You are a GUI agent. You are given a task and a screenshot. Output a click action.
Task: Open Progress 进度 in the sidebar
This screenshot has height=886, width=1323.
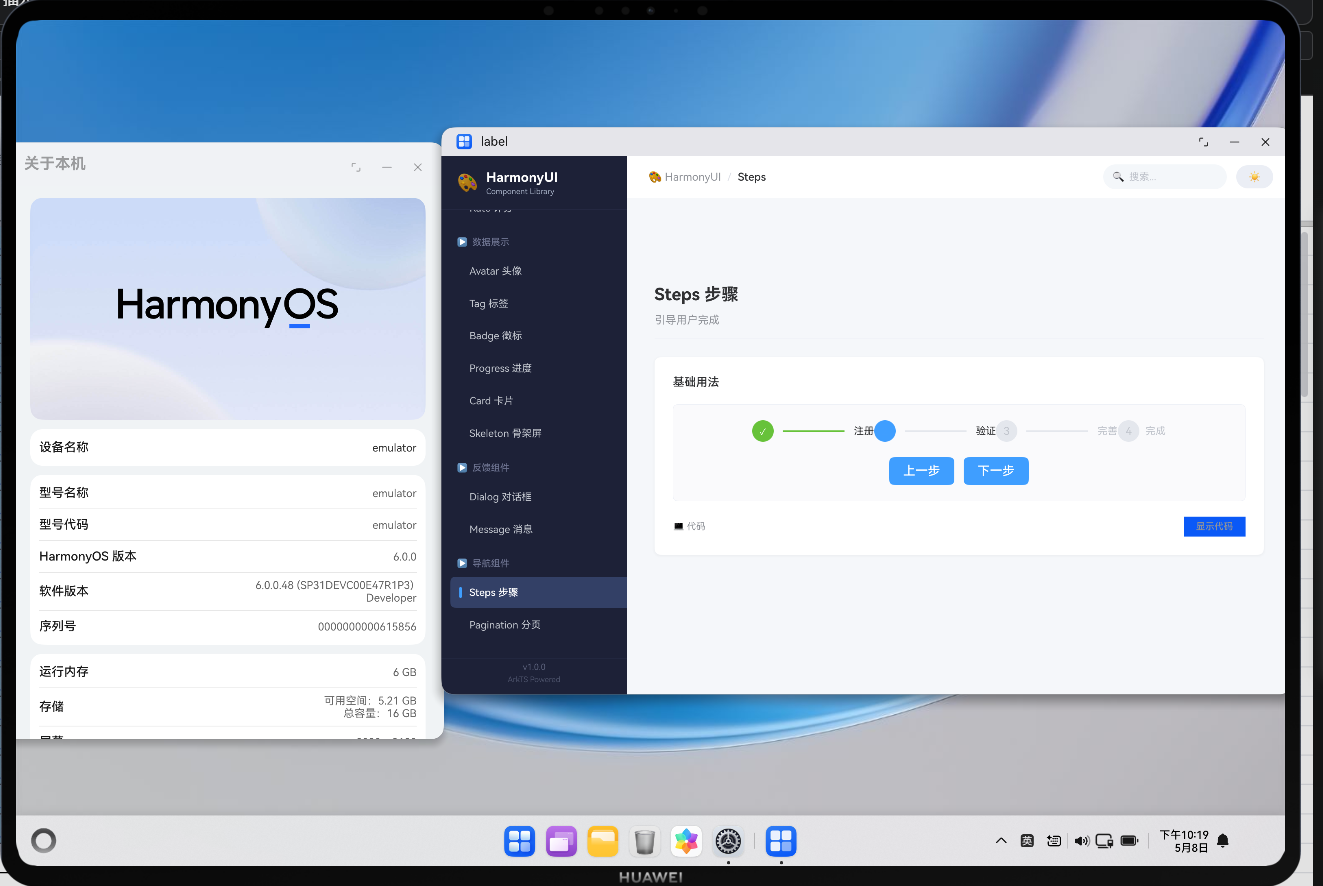538,369
